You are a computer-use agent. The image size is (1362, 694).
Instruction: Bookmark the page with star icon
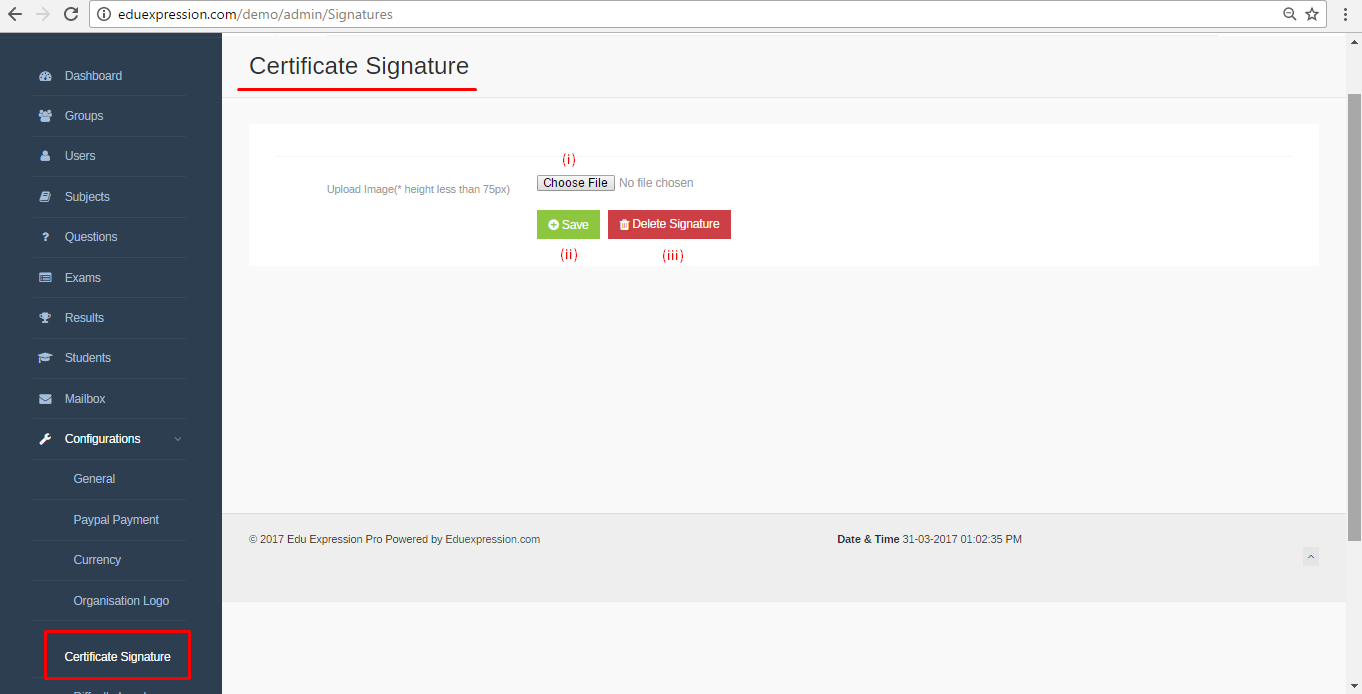click(1312, 14)
